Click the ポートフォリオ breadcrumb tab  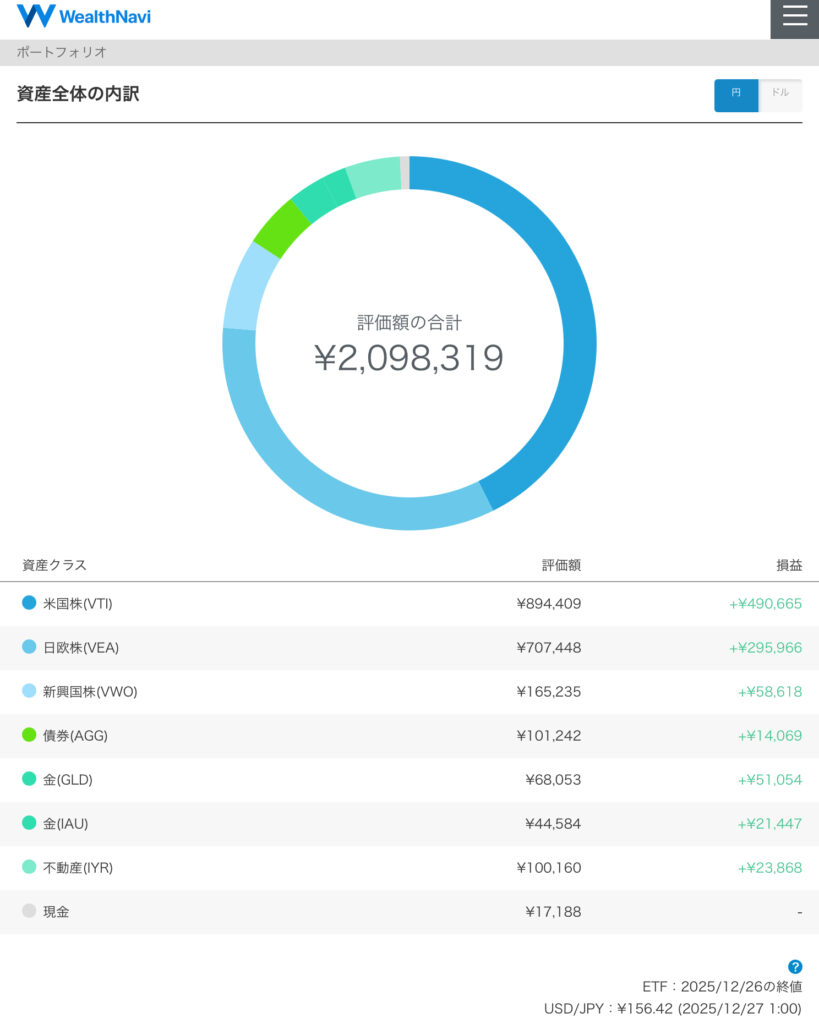coord(62,52)
